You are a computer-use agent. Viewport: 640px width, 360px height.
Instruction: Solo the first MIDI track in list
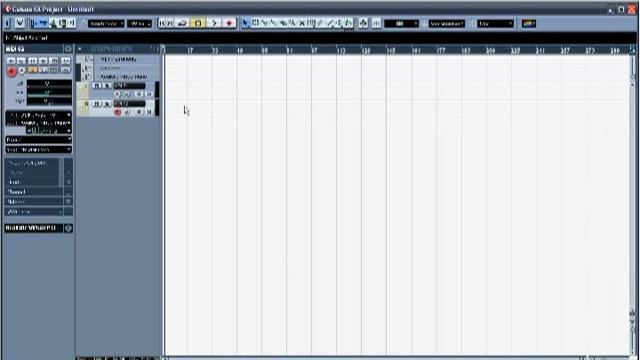(107, 86)
